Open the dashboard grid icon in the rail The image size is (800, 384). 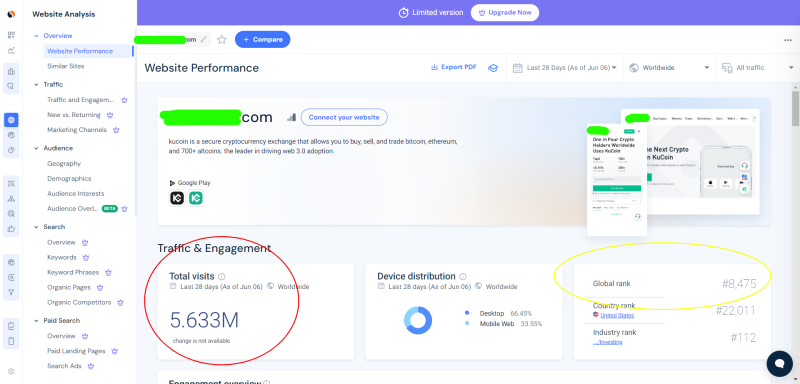click(x=11, y=35)
